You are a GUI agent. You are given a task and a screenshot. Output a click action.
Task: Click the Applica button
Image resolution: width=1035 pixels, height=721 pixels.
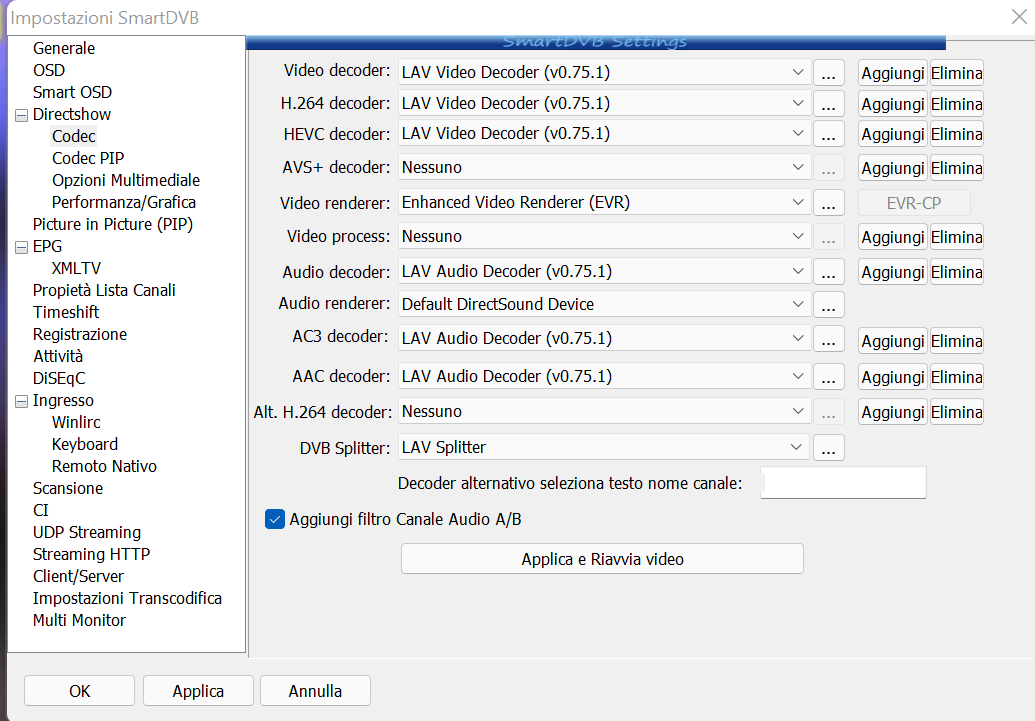[x=198, y=691]
